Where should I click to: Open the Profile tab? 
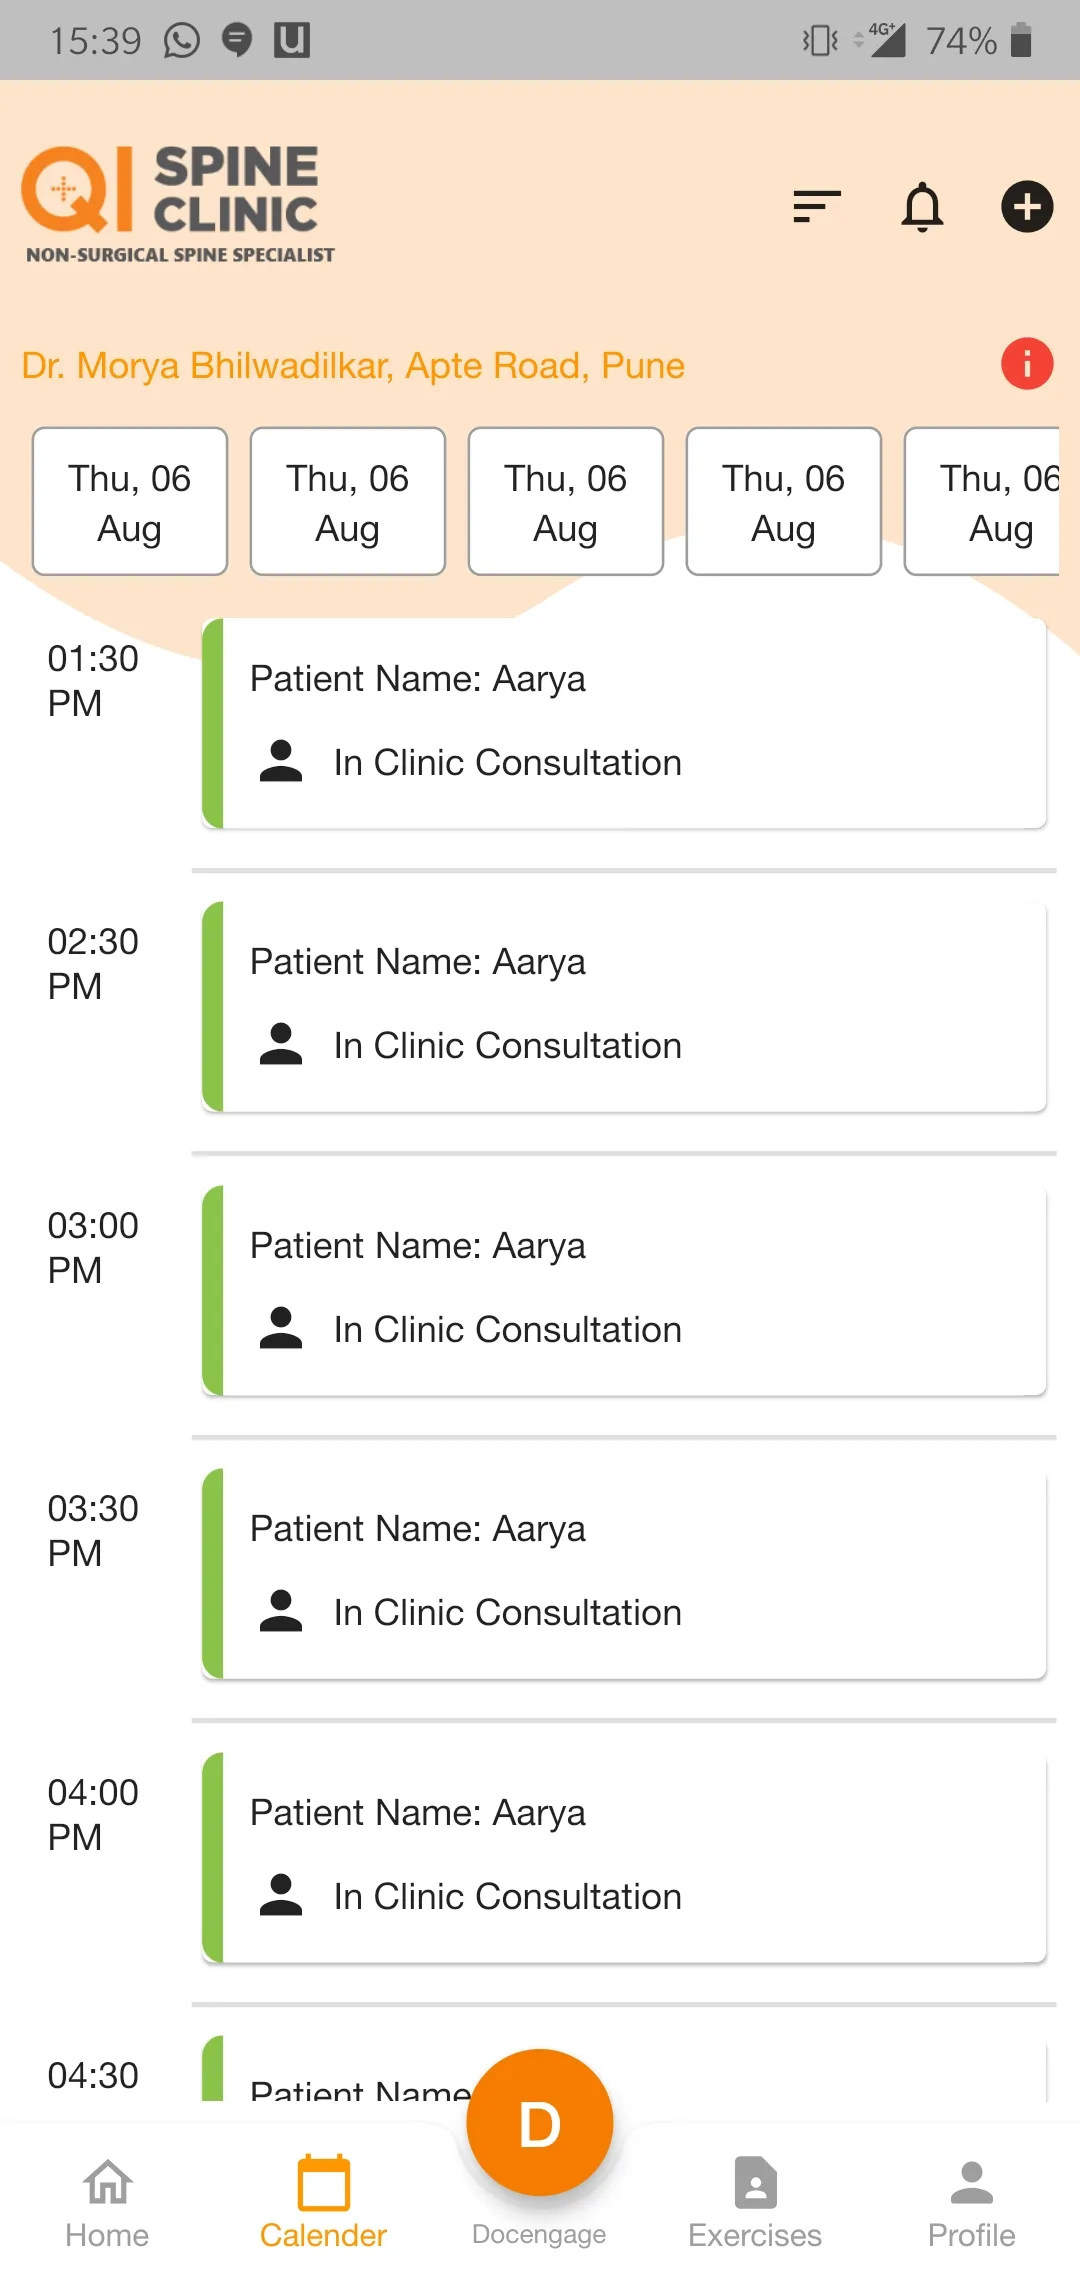tap(971, 2202)
